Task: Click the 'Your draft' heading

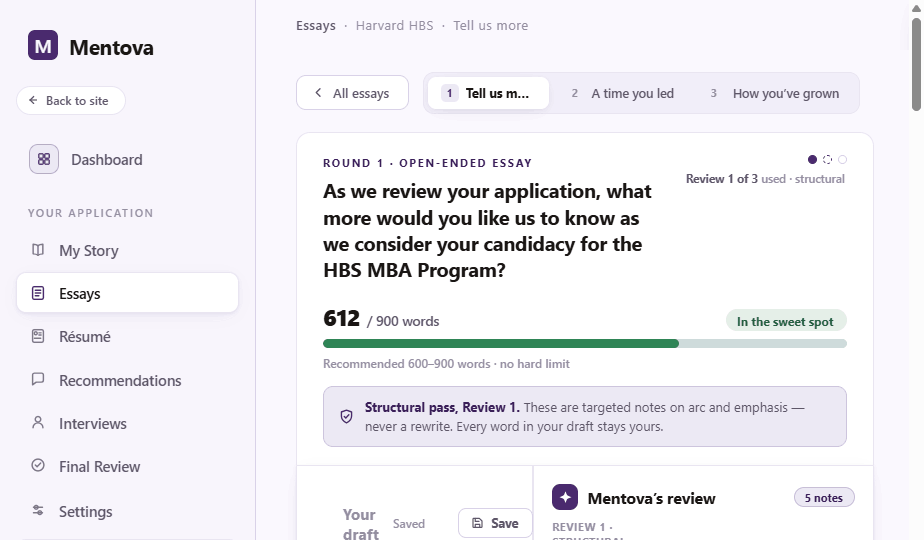Action: (x=361, y=523)
